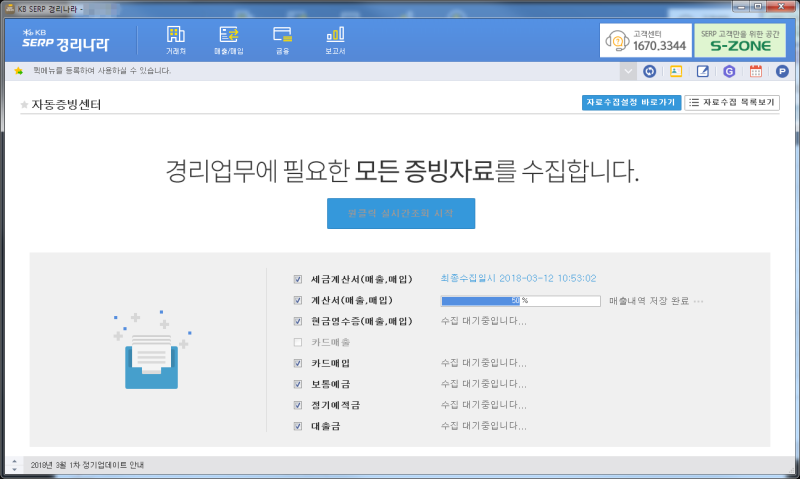Click the purple G hexagon icon
The image size is (800, 479).
[x=729, y=71]
